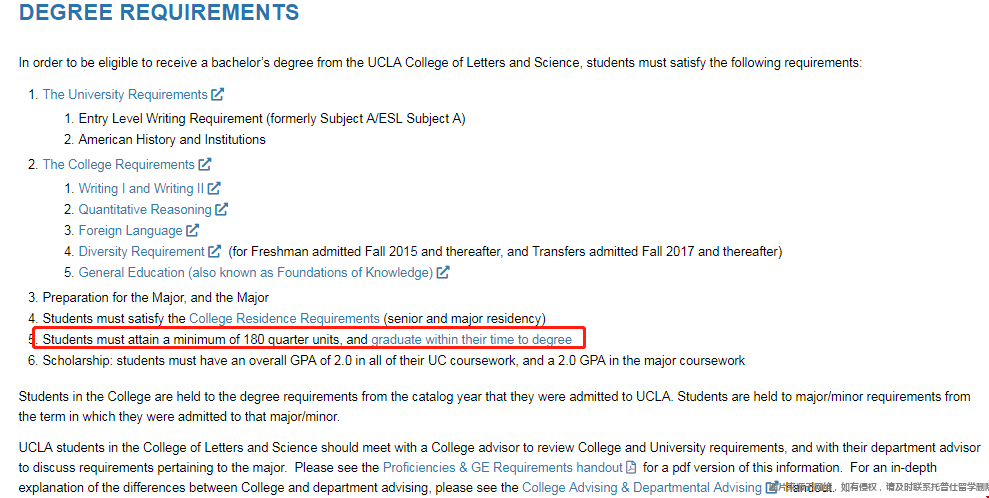Click external-link icon after General Education link
Screen dimensions: 989x498
(x=443, y=273)
